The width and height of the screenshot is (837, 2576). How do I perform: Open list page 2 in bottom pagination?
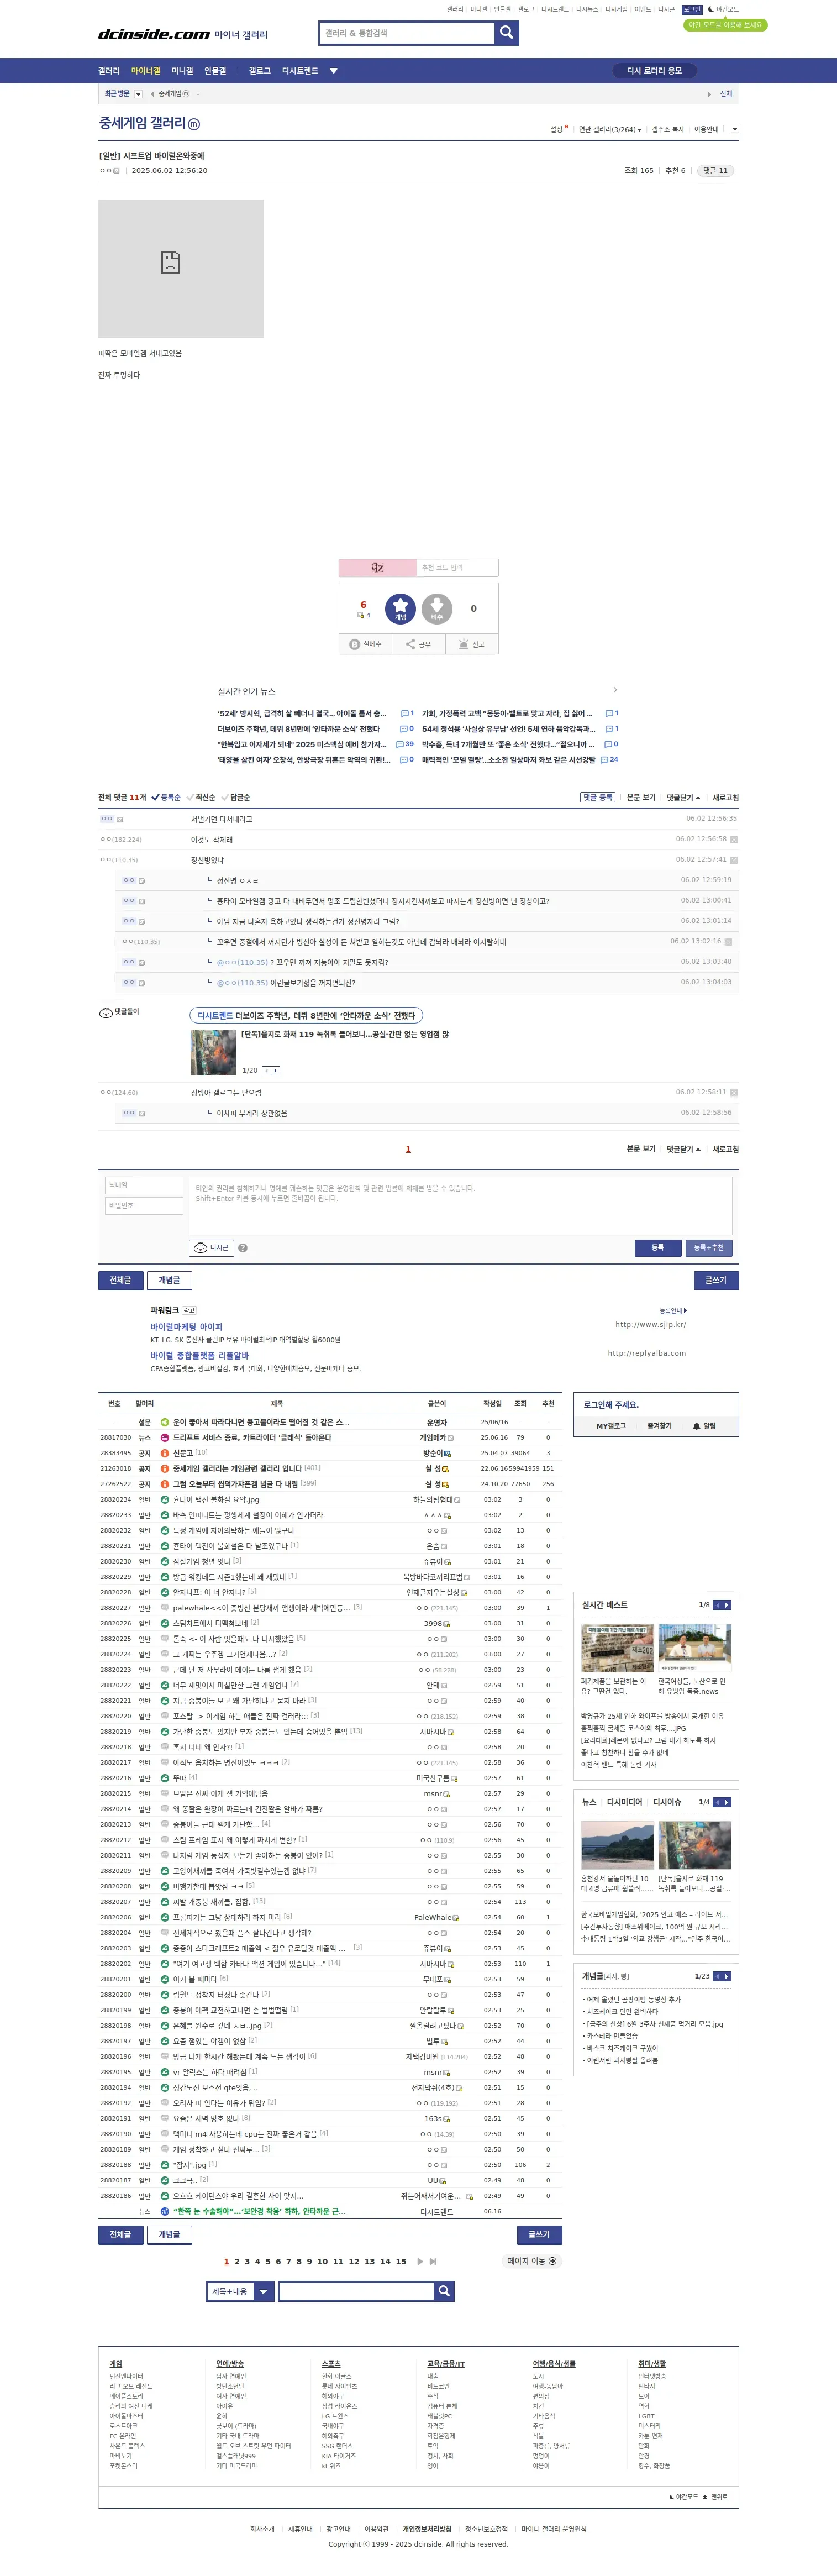click(x=237, y=2261)
